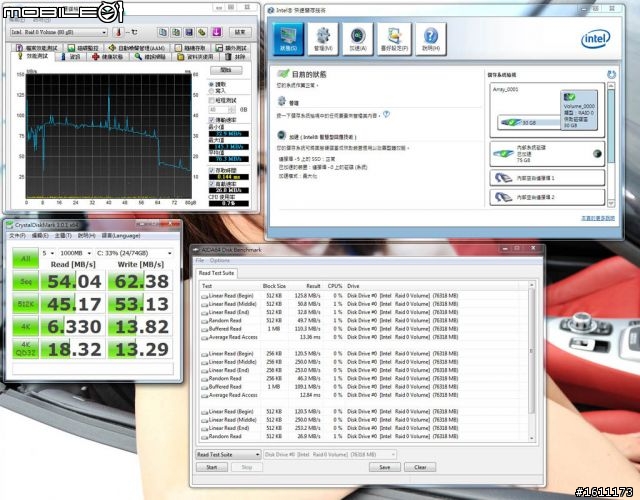The width and height of the screenshot is (640, 500).
Task: Open the 文件(F) menu in CrystalDiskMark
Action: (x=17, y=236)
